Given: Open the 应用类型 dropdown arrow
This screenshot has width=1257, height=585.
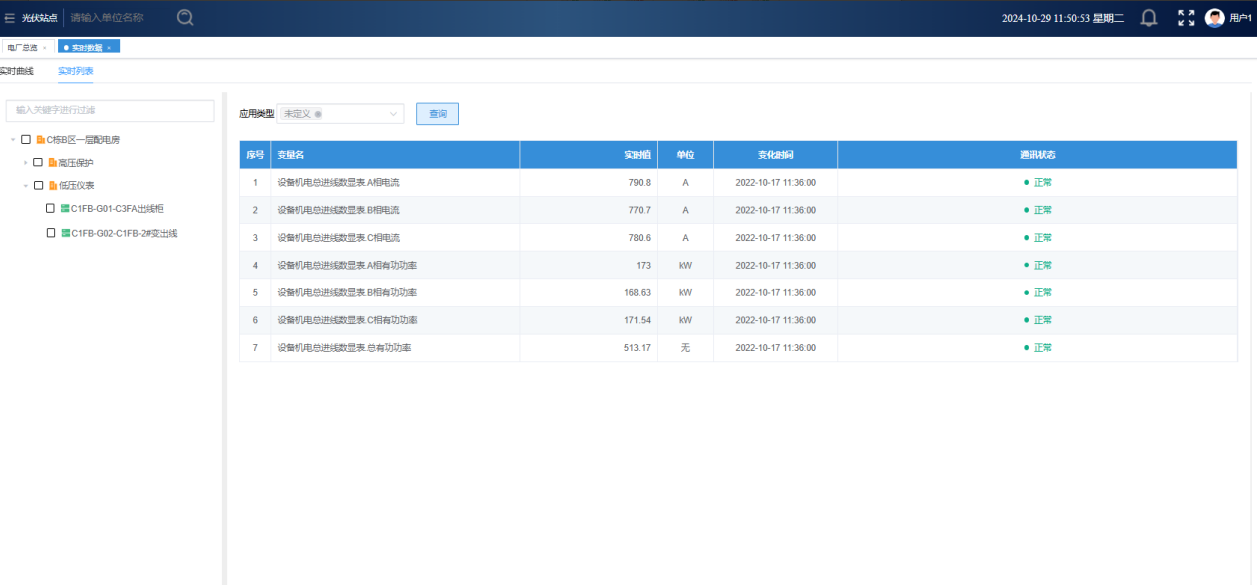Looking at the screenshot, I should (x=393, y=114).
